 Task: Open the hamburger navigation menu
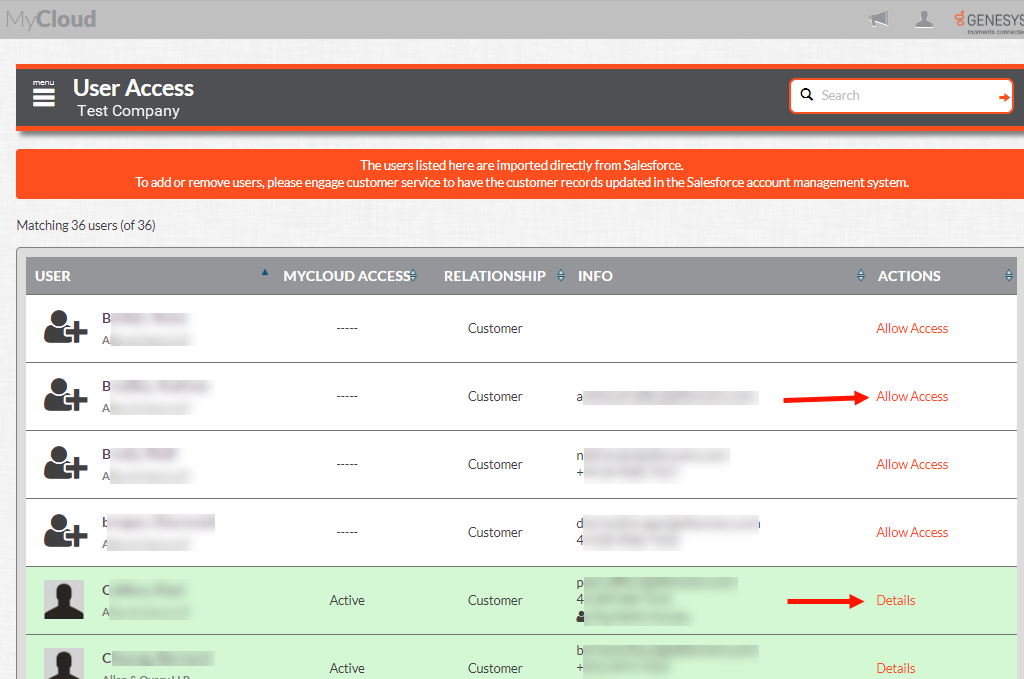point(42,94)
